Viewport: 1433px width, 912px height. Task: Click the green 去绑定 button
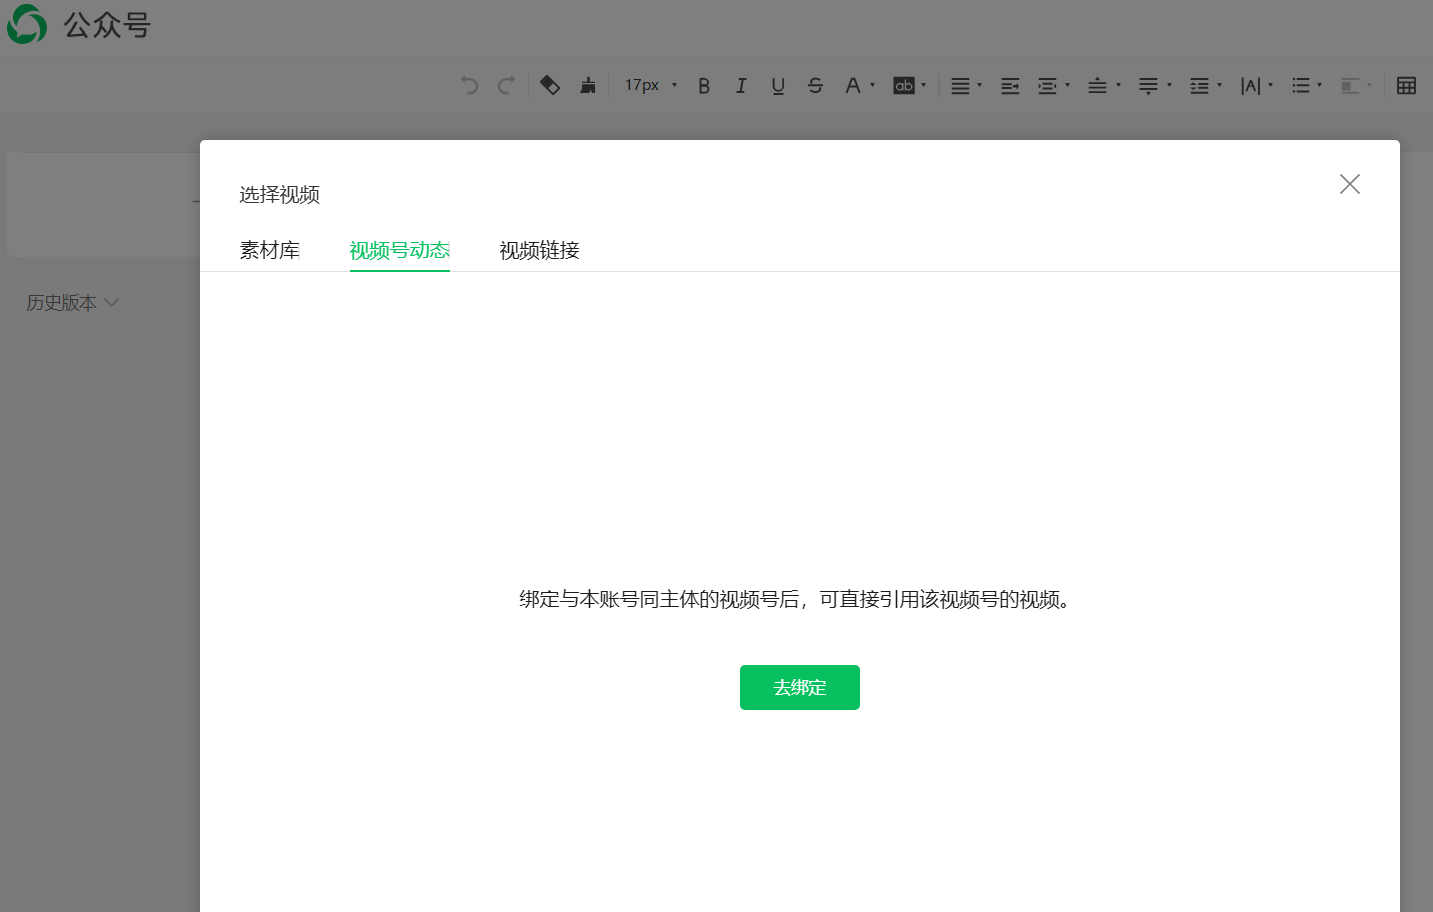[799, 687]
